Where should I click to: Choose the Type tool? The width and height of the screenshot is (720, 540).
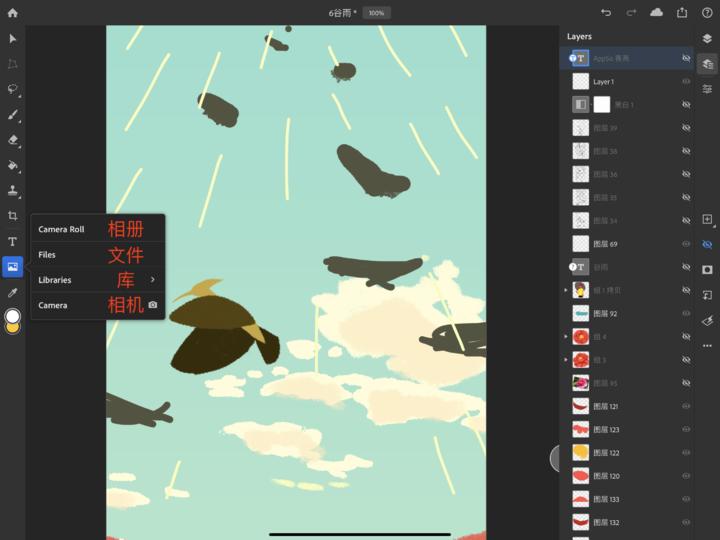pos(13,242)
